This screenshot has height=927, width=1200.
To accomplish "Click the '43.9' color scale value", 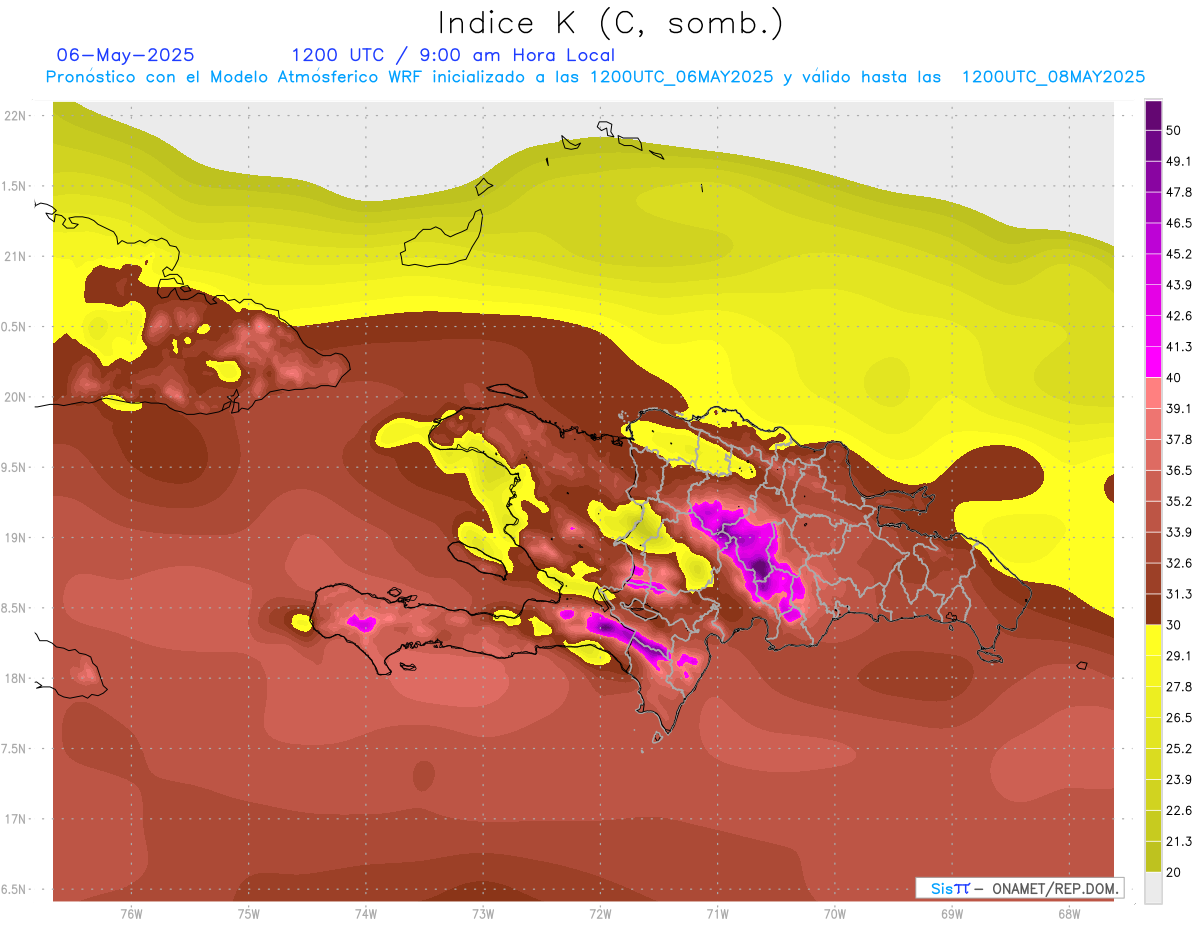I will [1179, 285].
